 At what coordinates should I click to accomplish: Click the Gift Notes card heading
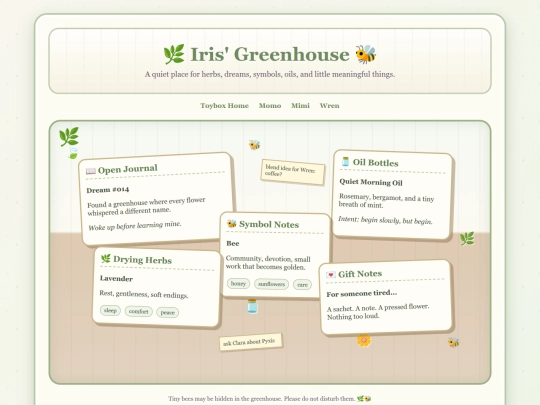pos(360,274)
